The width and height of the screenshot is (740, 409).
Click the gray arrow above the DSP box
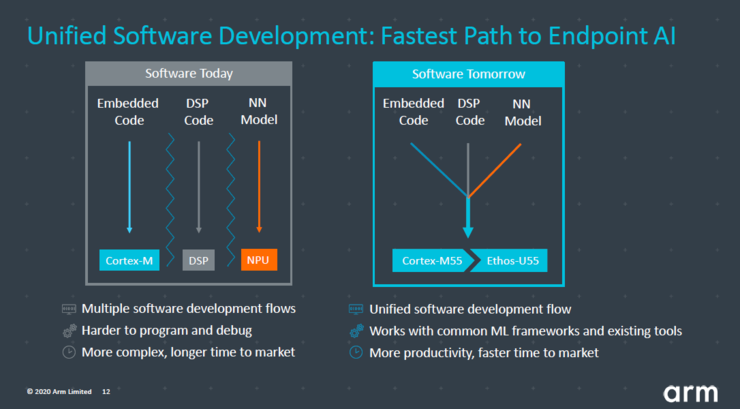click(x=198, y=187)
